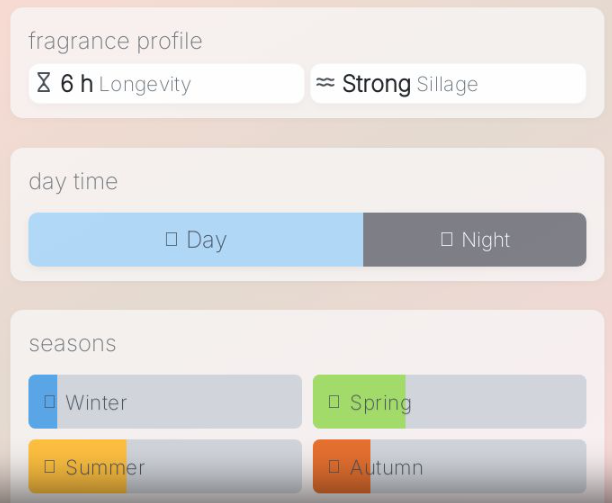The height and width of the screenshot is (503, 612).
Task: Click the 6 h longevity value
Action: click(x=76, y=84)
